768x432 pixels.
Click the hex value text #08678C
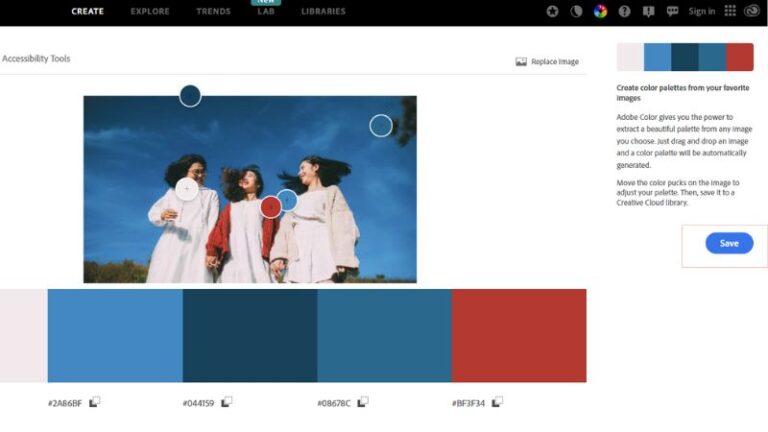tap(334, 403)
